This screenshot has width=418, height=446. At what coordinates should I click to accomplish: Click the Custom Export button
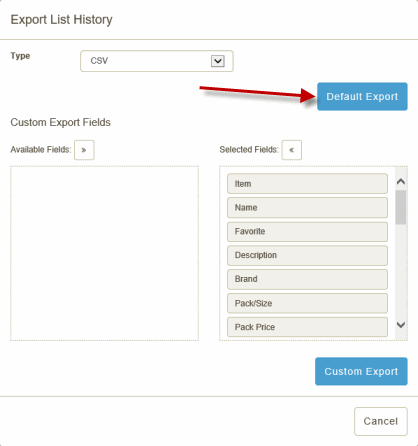[361, 371]
